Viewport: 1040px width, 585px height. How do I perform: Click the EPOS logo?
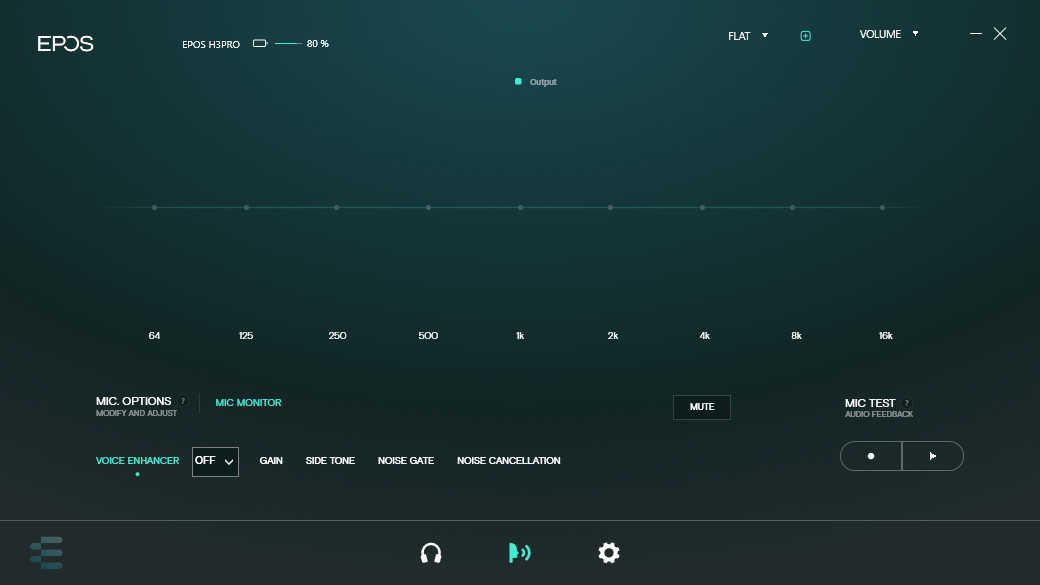[65, 44]
